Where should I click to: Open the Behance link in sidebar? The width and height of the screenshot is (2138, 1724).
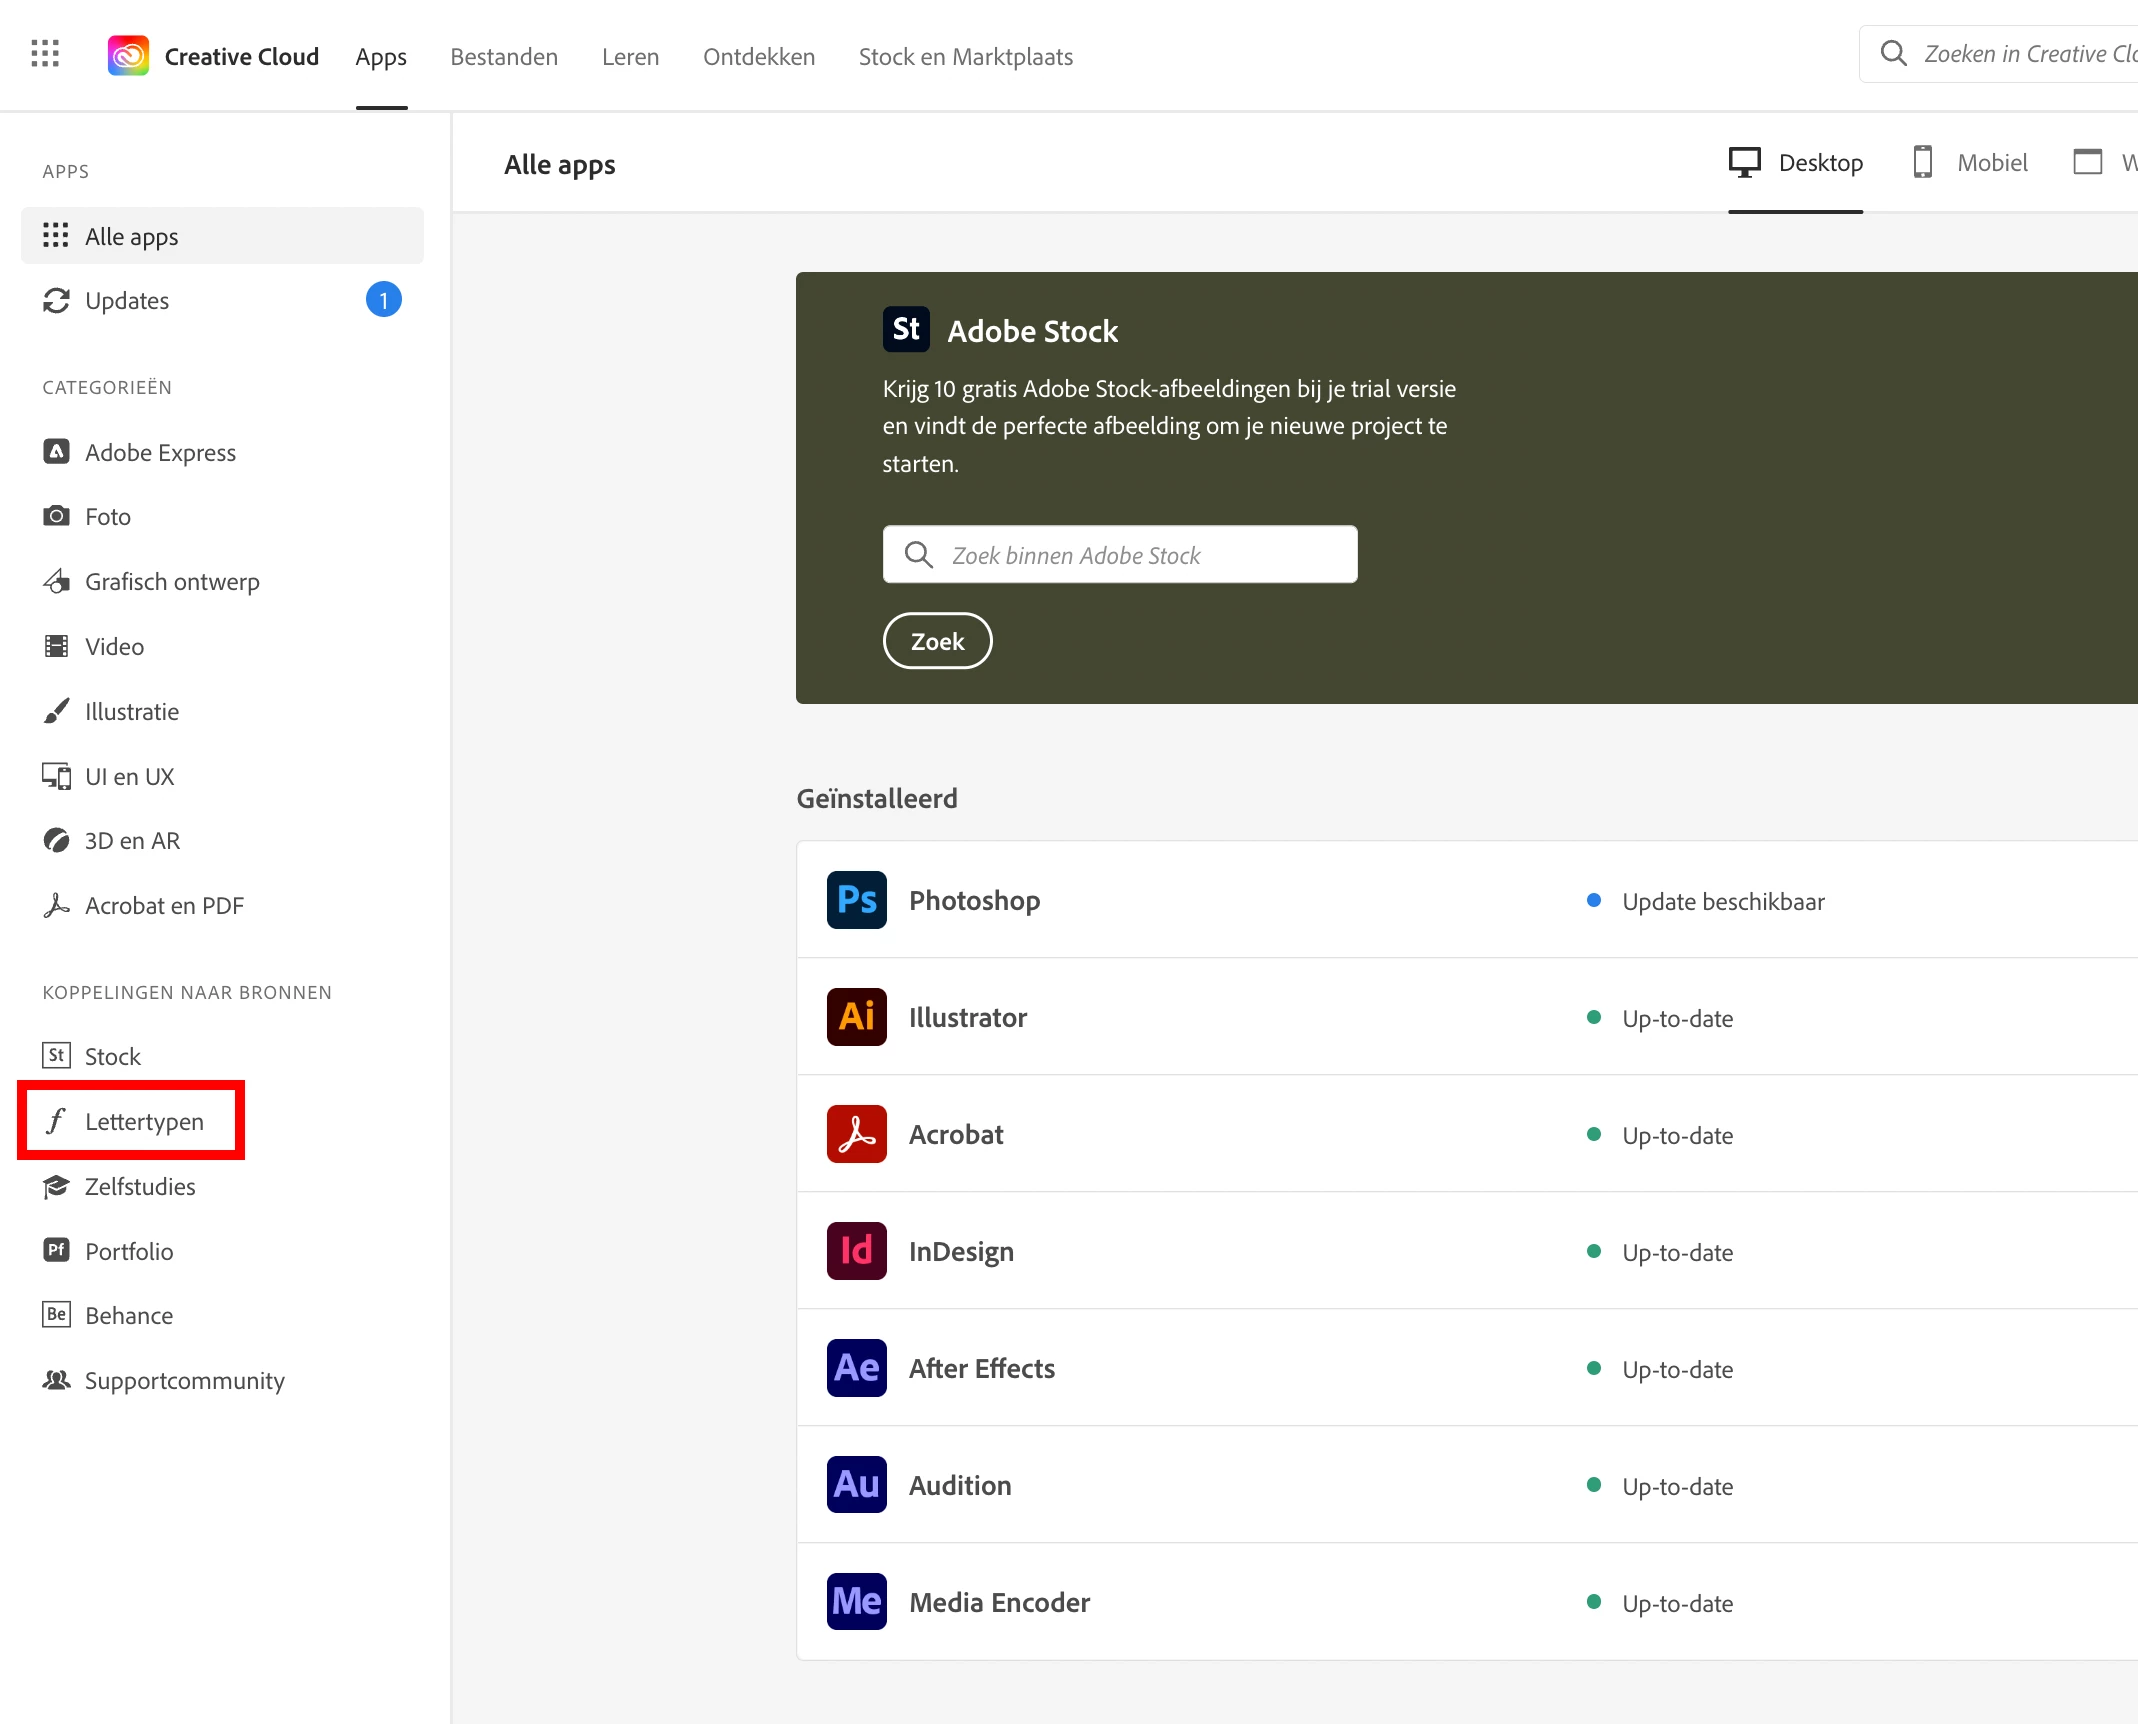click(129, 1316)
